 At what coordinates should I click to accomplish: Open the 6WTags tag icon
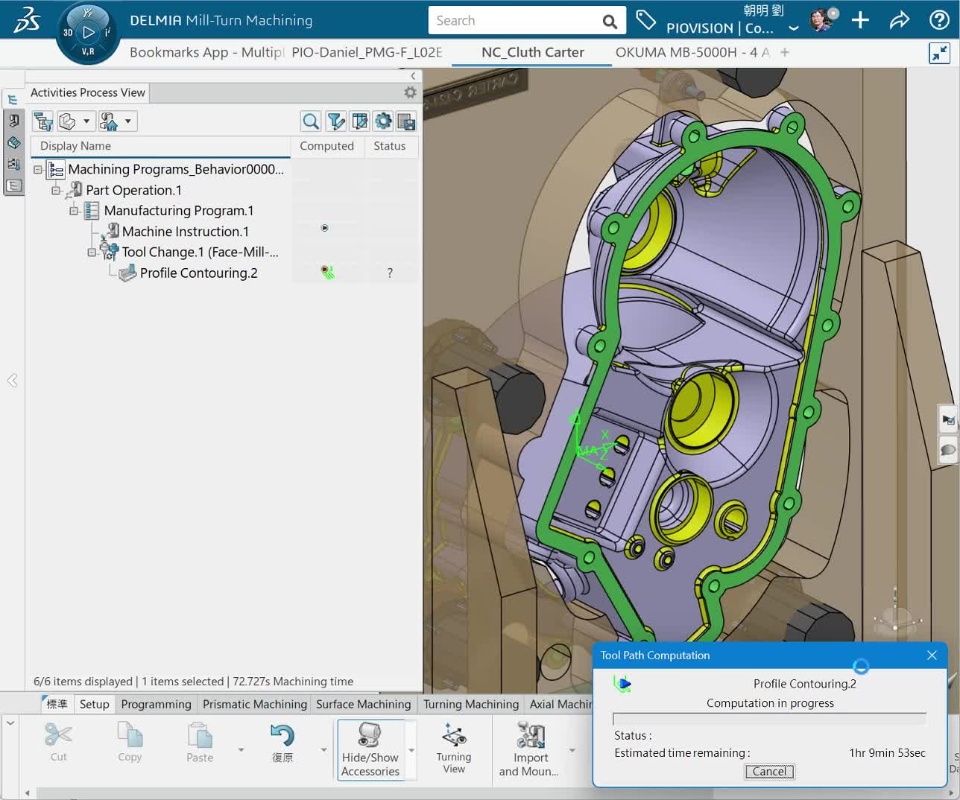coord(646,20)
